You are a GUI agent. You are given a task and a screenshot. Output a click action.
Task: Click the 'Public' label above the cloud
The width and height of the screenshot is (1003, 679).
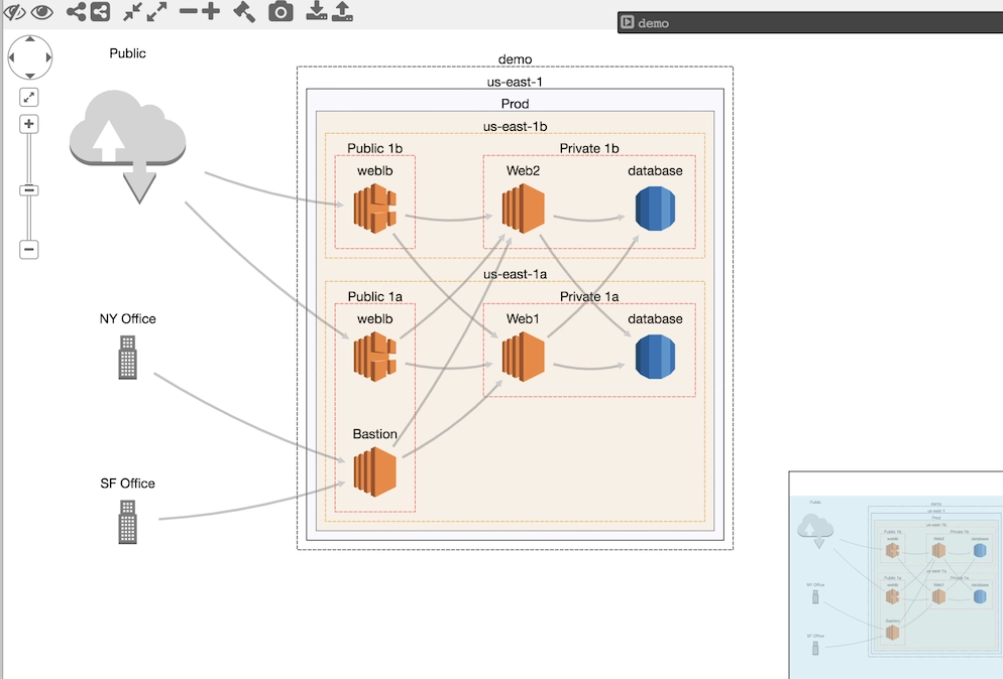(x=127, y=53)
